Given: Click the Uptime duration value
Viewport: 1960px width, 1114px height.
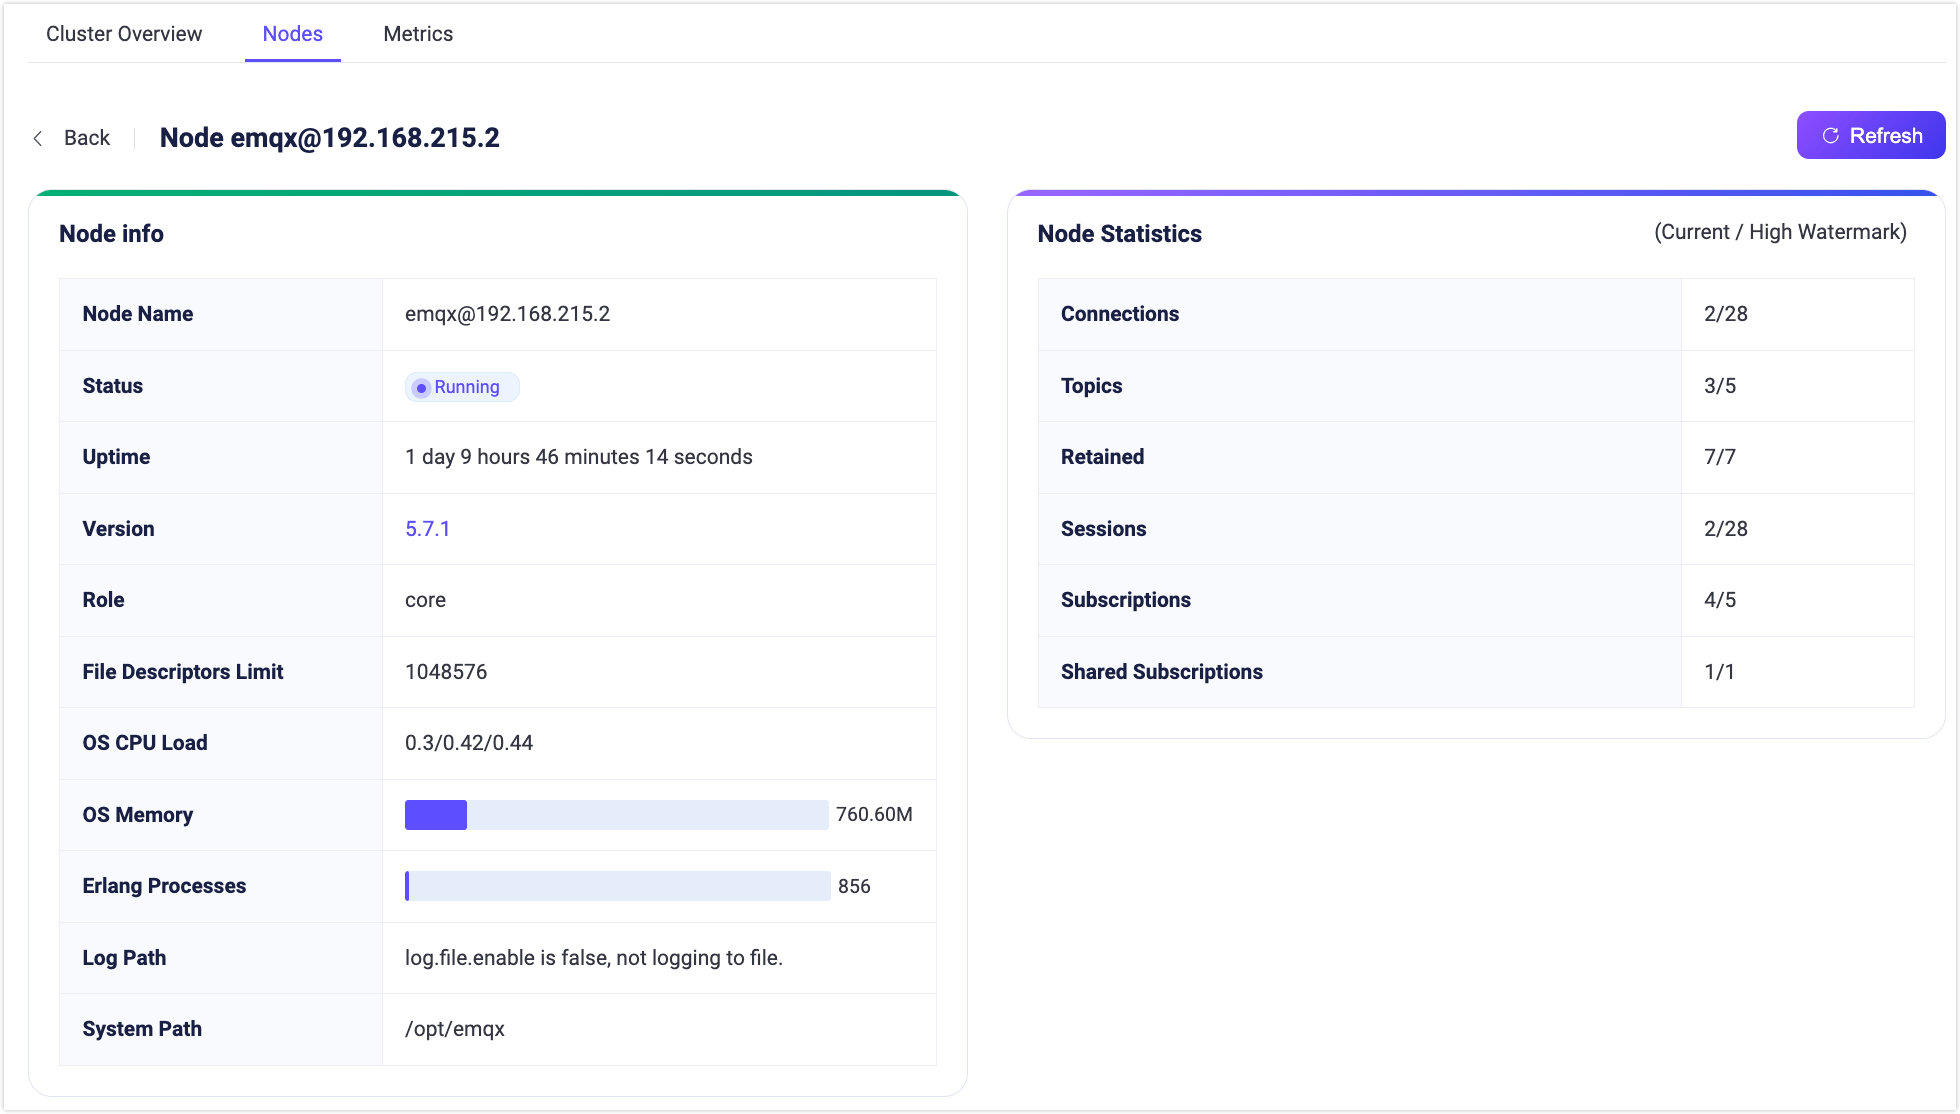Looking at the screenshot, I should tap(578, 457).
